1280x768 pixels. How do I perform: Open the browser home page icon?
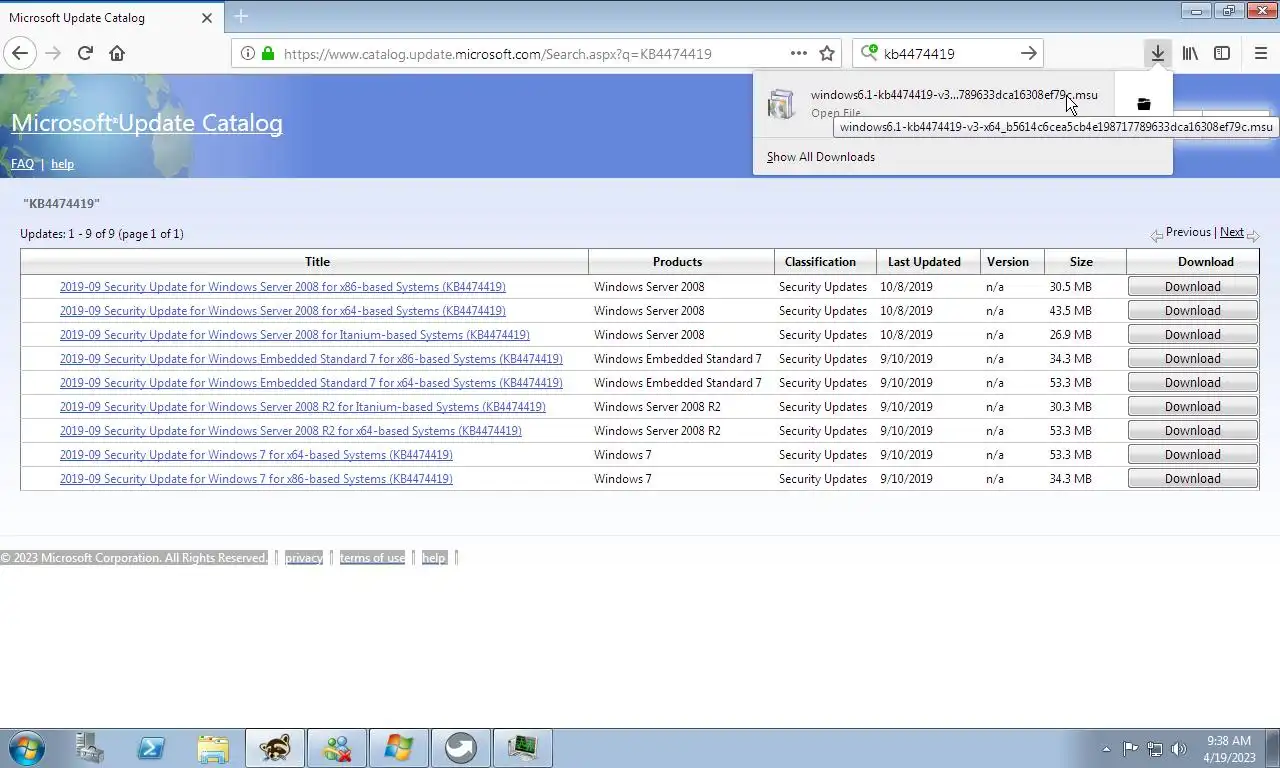tap(117, 53)
